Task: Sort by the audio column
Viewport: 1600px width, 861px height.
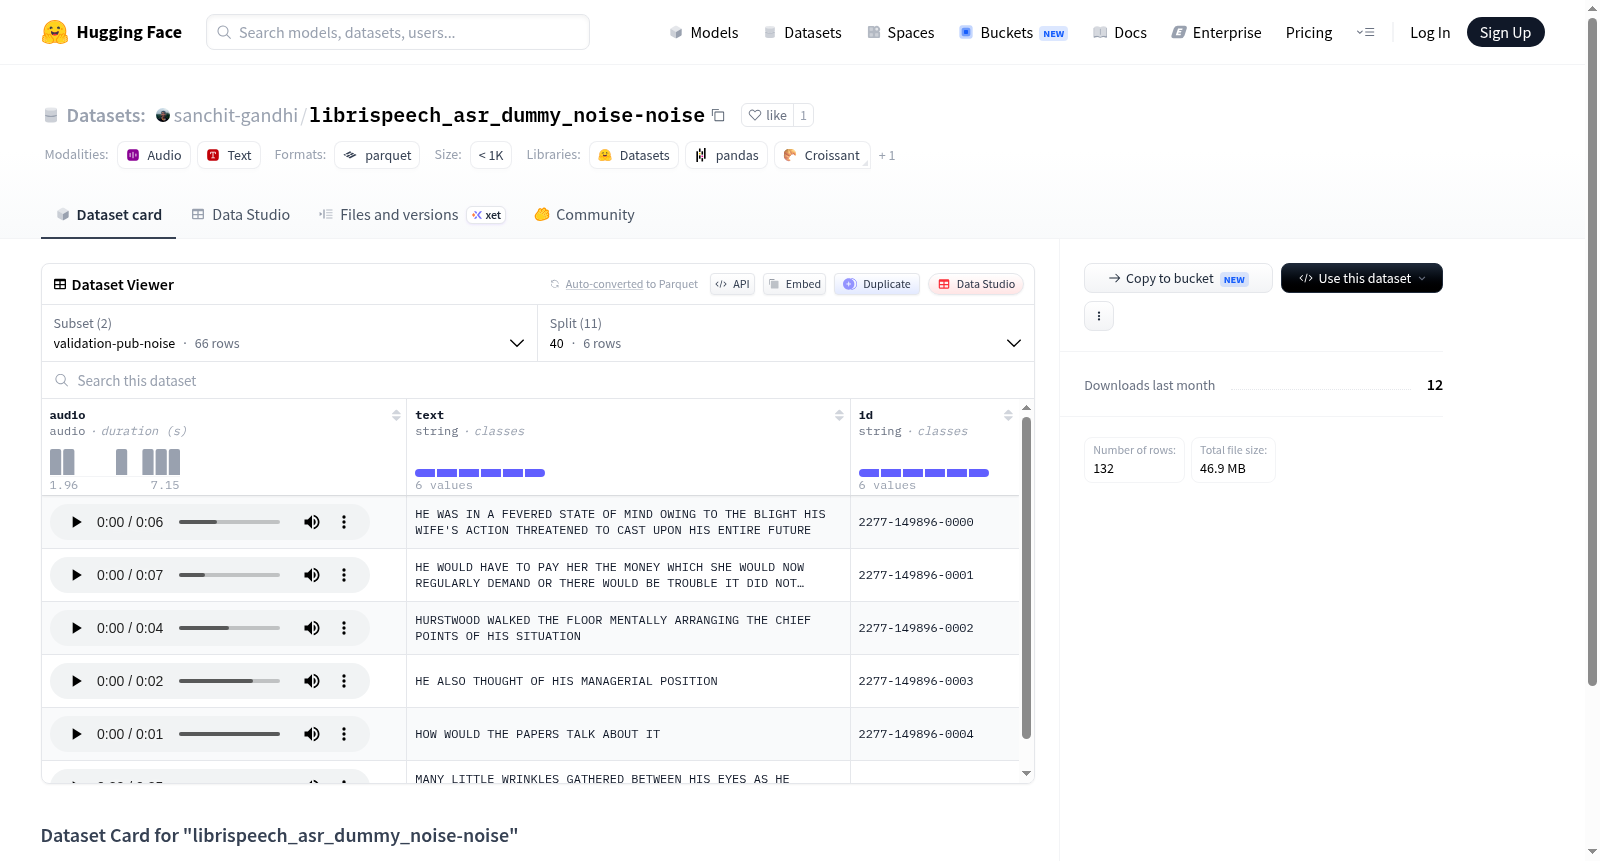Action: [x=396, y=415]
